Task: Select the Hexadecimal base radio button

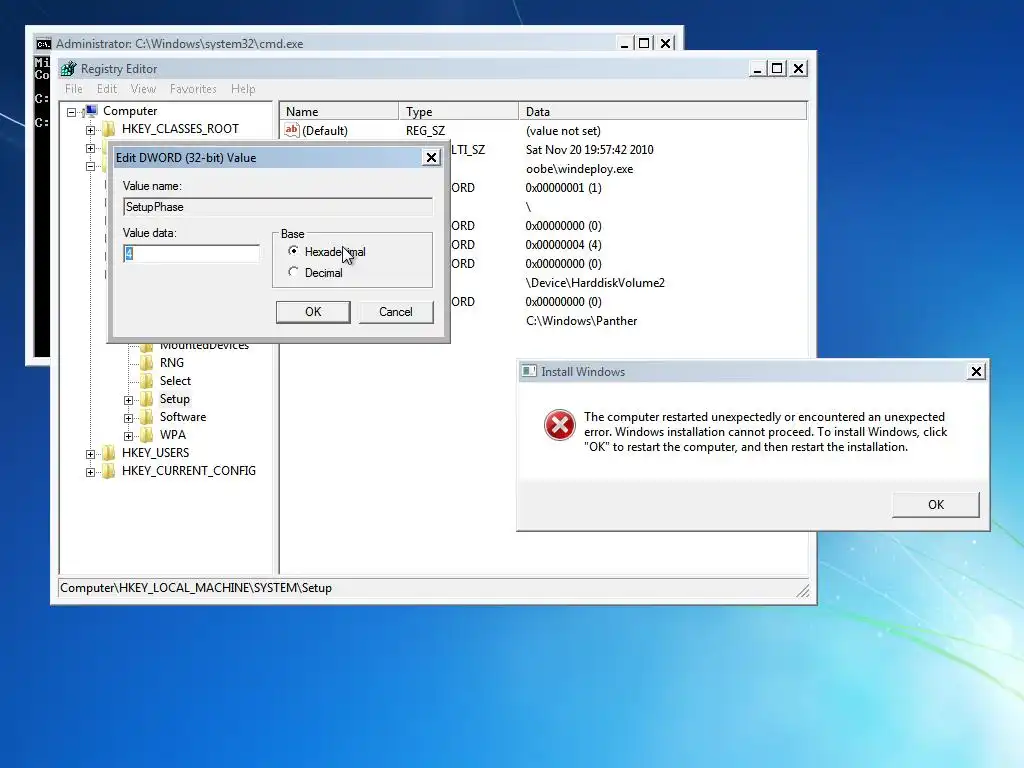Action: tap(293, 251)
